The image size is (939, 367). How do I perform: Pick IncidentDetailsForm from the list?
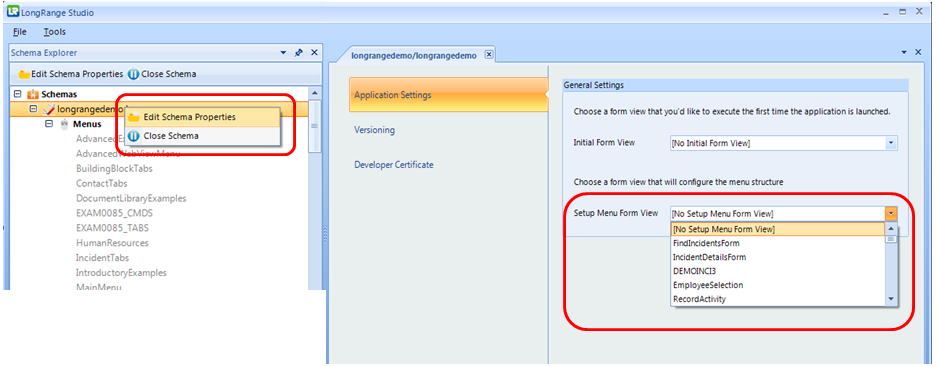point(777,257)
